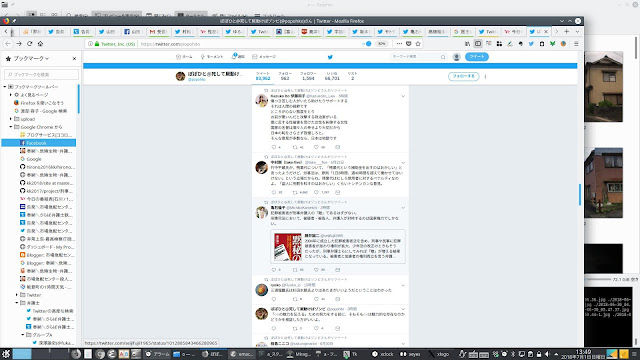Click the フォローする follow button

(464, 76)
